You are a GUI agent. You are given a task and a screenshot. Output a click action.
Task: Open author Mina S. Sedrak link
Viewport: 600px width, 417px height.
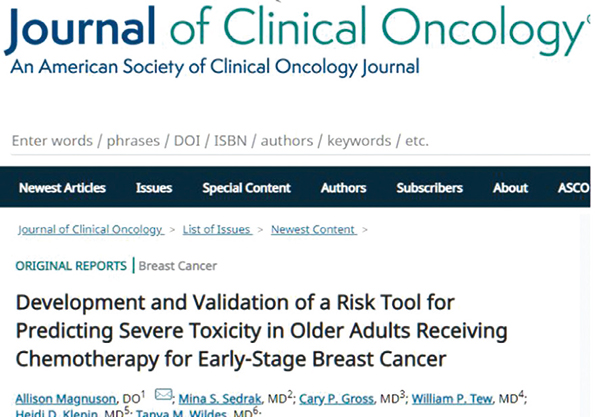(220, 399)
